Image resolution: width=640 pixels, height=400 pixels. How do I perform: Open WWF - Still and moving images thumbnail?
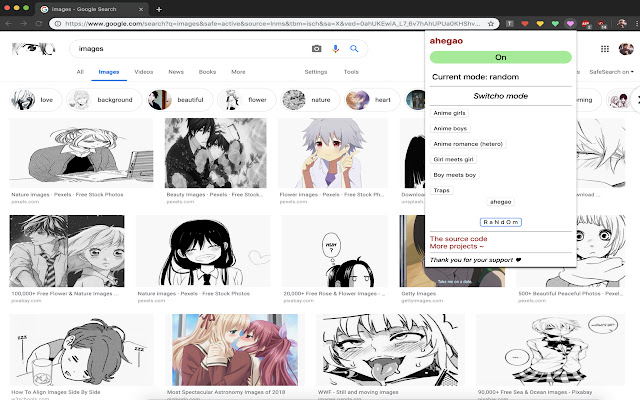[x=391, y=350]
